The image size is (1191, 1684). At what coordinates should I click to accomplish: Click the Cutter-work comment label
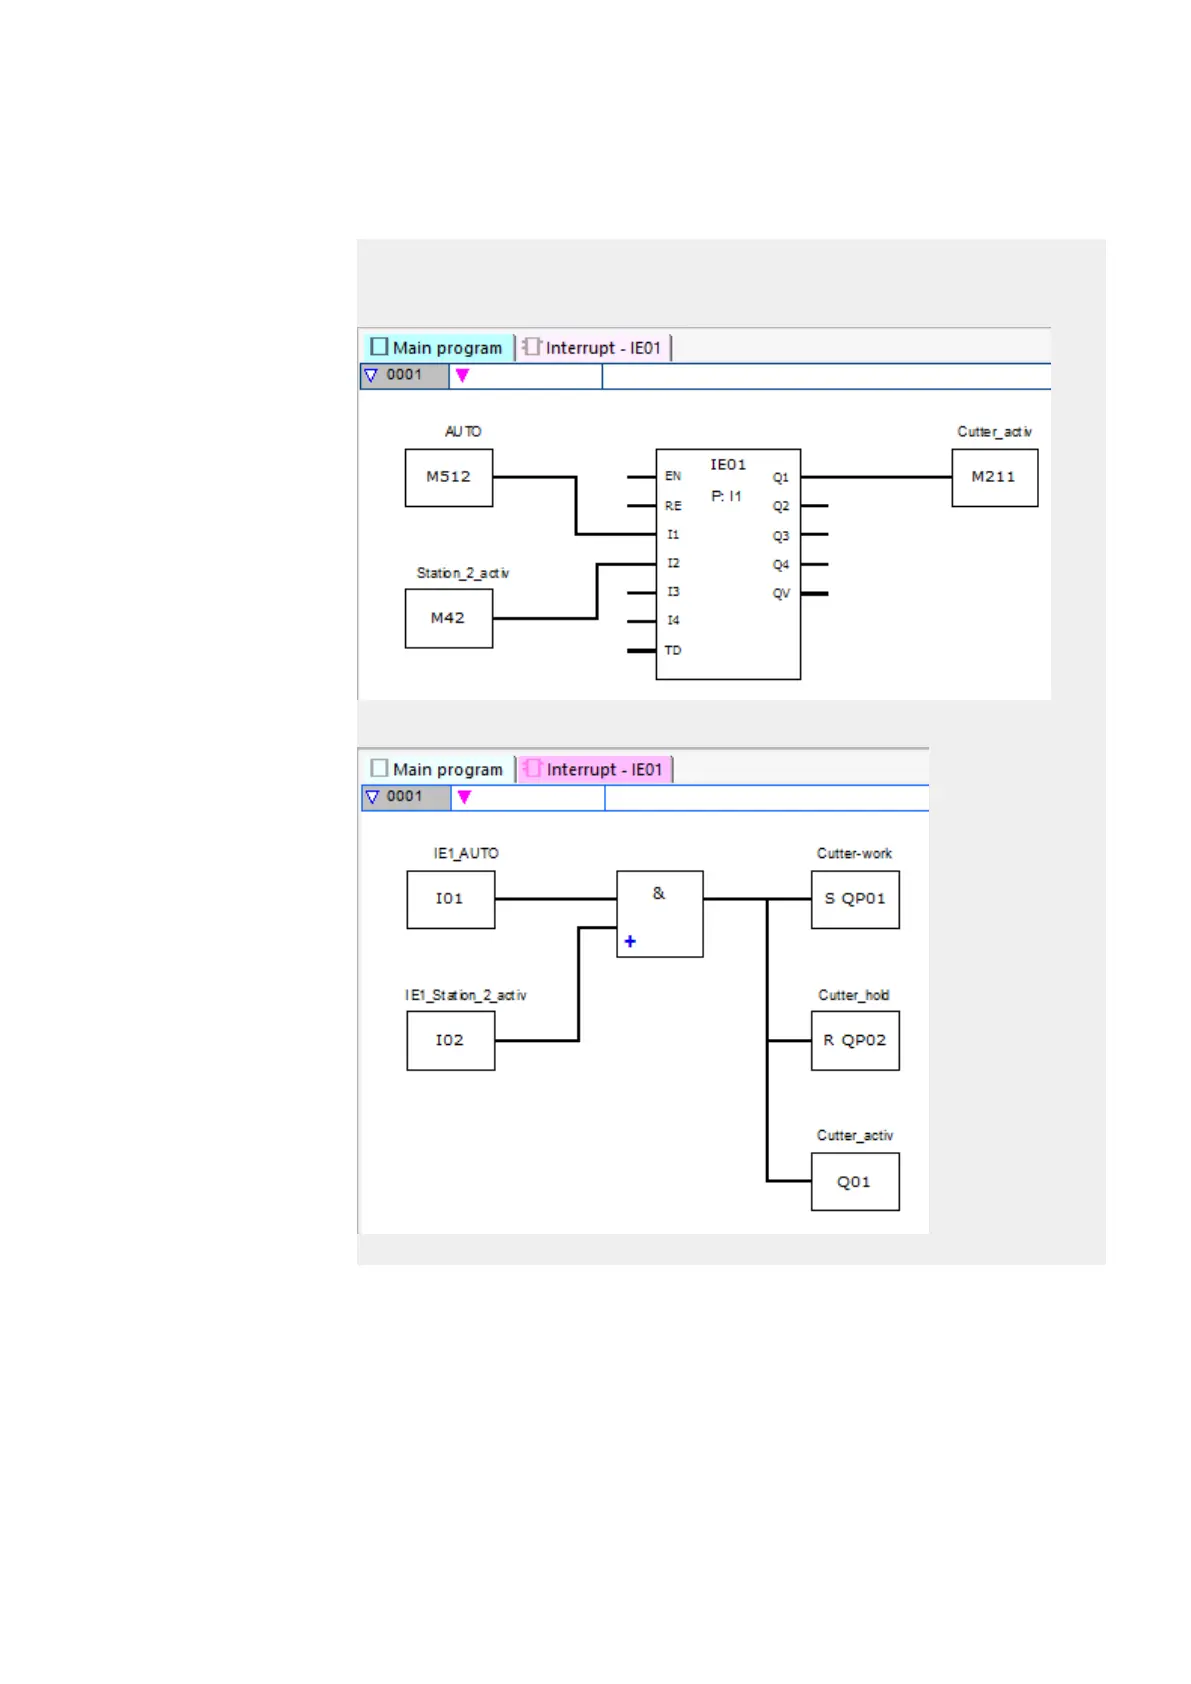click(x=854, y=854)
